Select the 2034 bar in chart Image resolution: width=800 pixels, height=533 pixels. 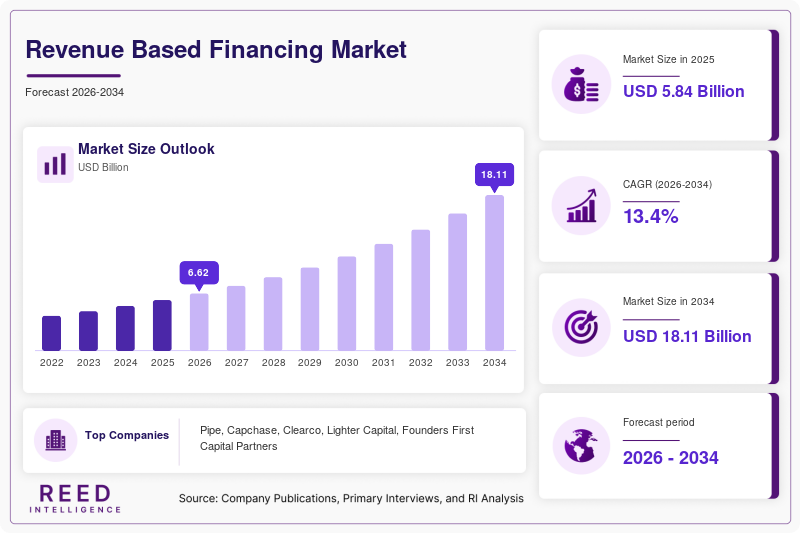click(x=494, y=273)
